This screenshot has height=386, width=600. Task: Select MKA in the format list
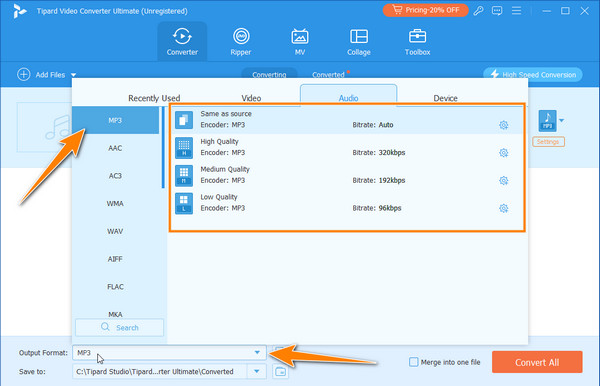pos(115,314)
